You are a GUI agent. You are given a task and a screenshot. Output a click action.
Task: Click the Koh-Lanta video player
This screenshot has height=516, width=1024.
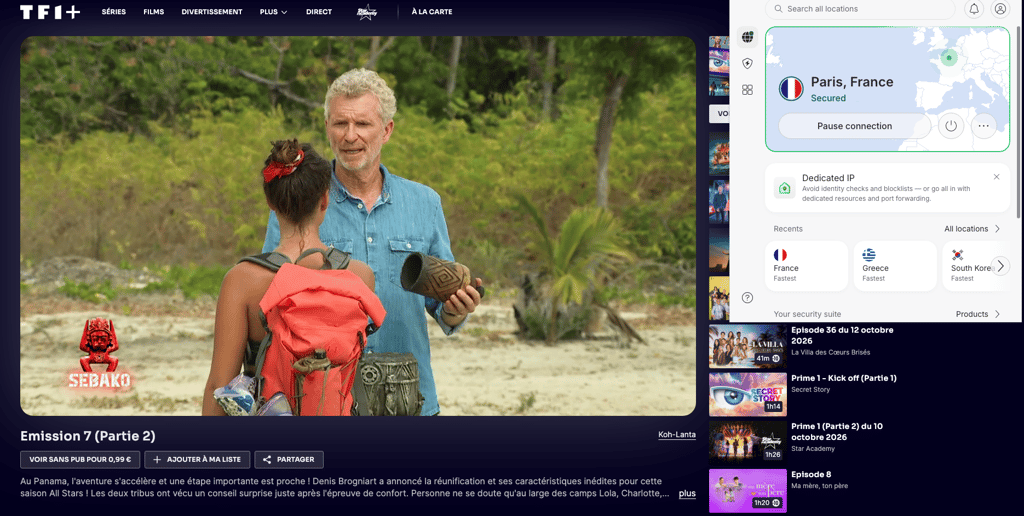358,226
